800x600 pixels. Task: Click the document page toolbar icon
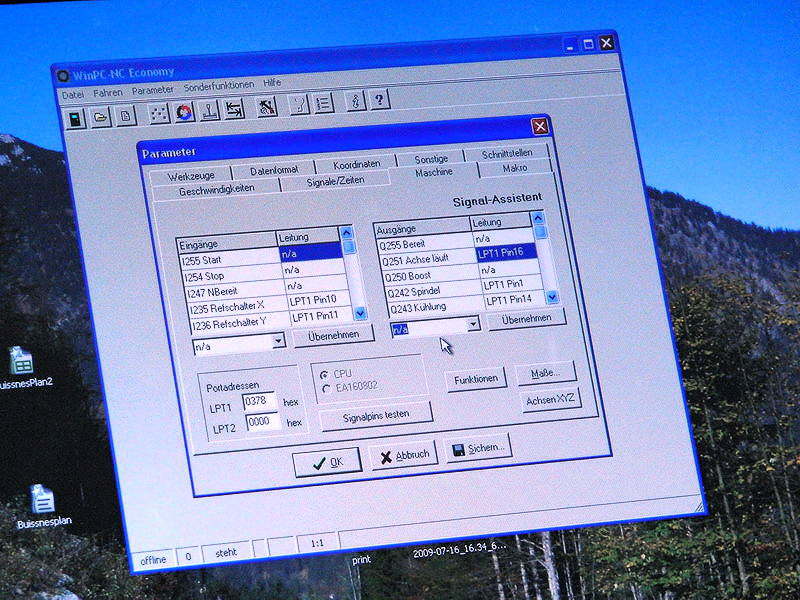[126, 115]
